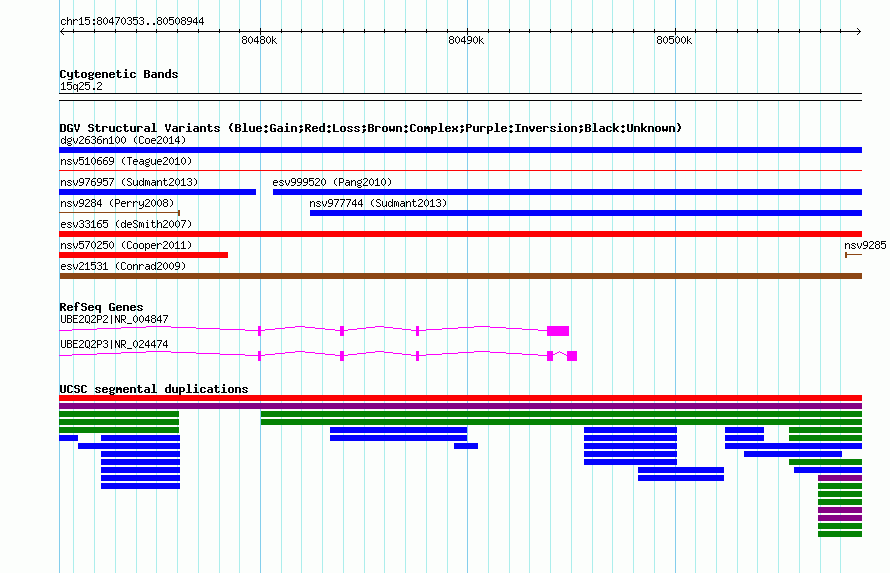890x573 pixels.
Task: Click the large last exon of UBE2Q2P2
Action: 558,331
